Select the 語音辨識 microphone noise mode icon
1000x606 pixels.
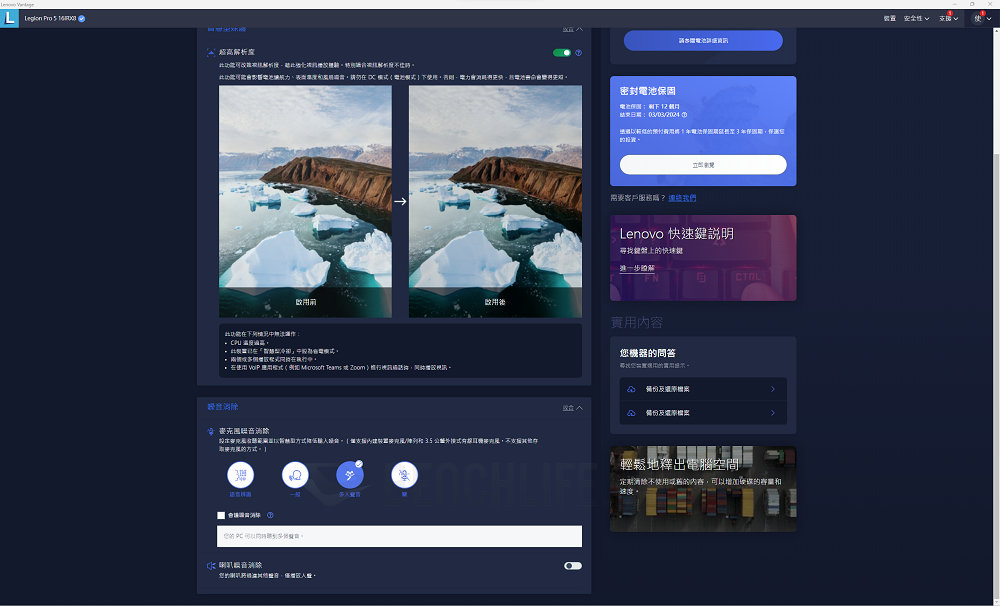tap(240, 474)
